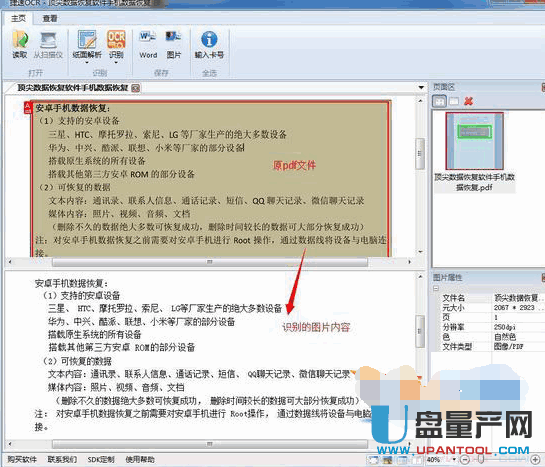The image size is (545, 467).
Task: Click the 输入卡号 info icon
Action: [x=209, y=44]
